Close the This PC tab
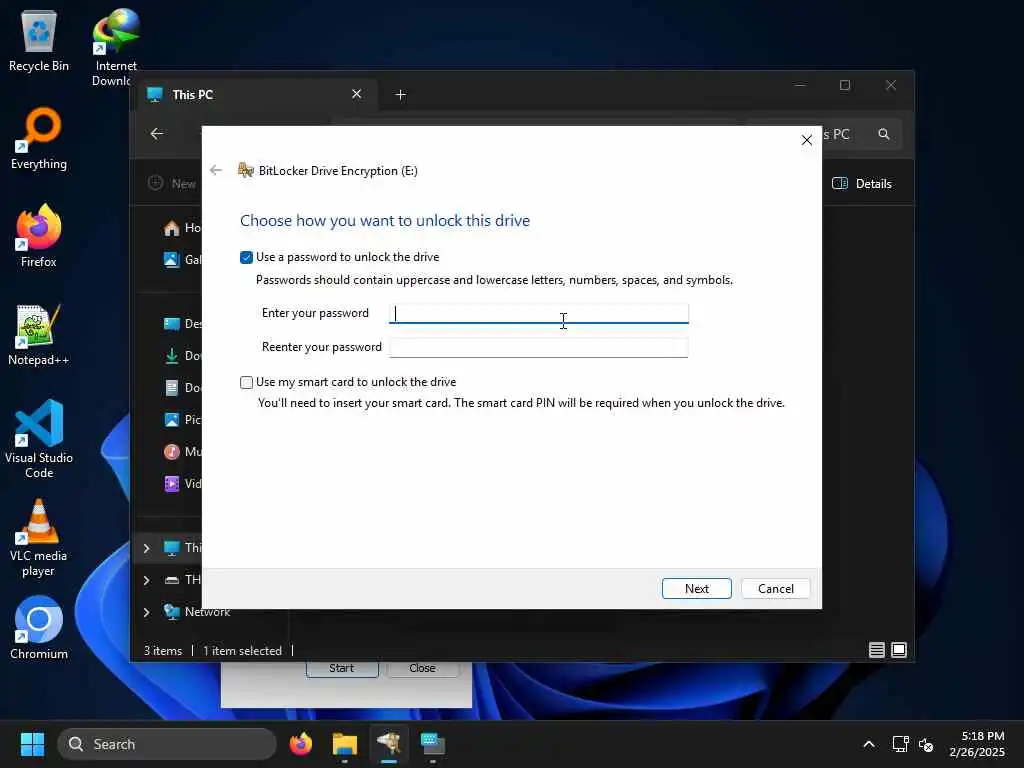1024x768 pixels. (x=357, y=94)
